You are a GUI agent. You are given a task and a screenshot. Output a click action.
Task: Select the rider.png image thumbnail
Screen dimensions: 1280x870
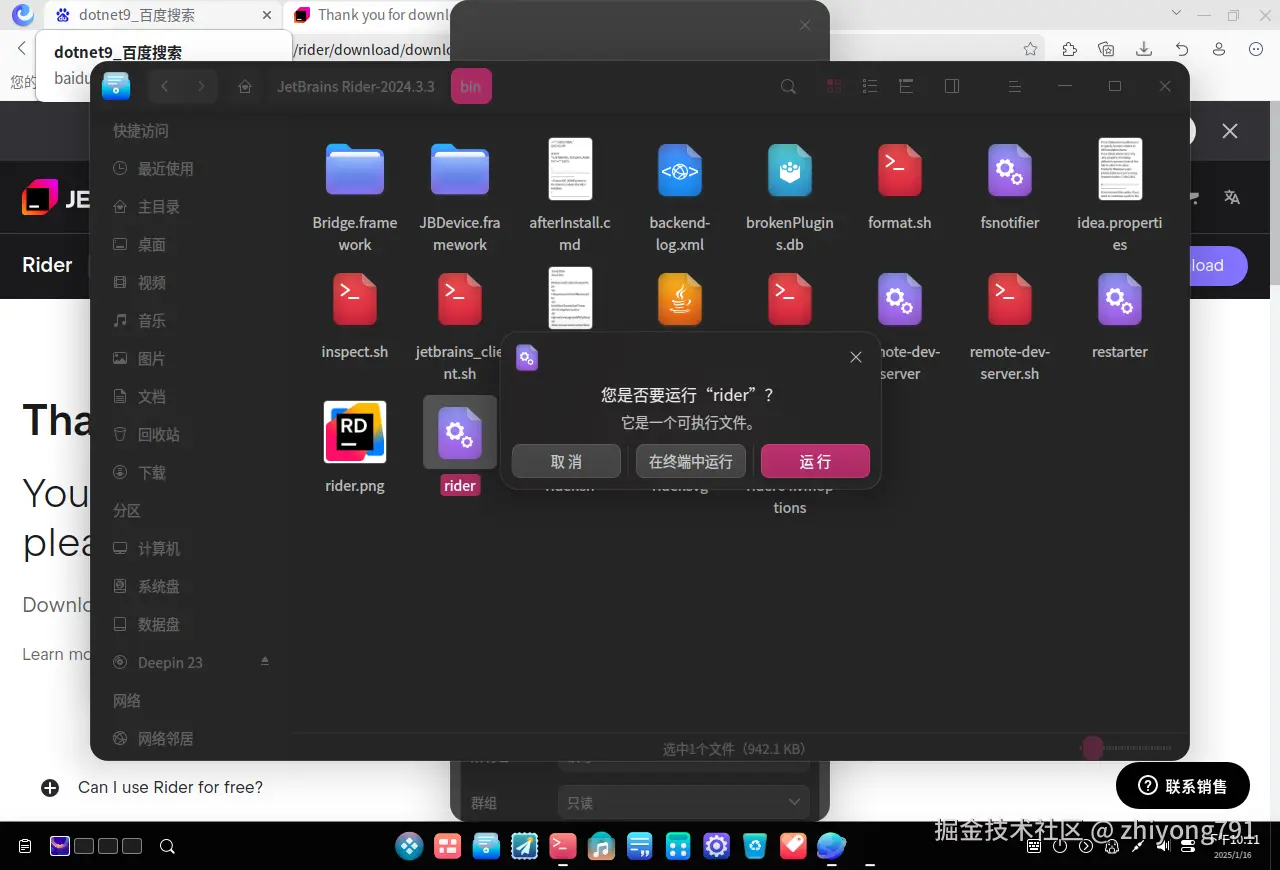pyautogui.click(x=355, y=432)
